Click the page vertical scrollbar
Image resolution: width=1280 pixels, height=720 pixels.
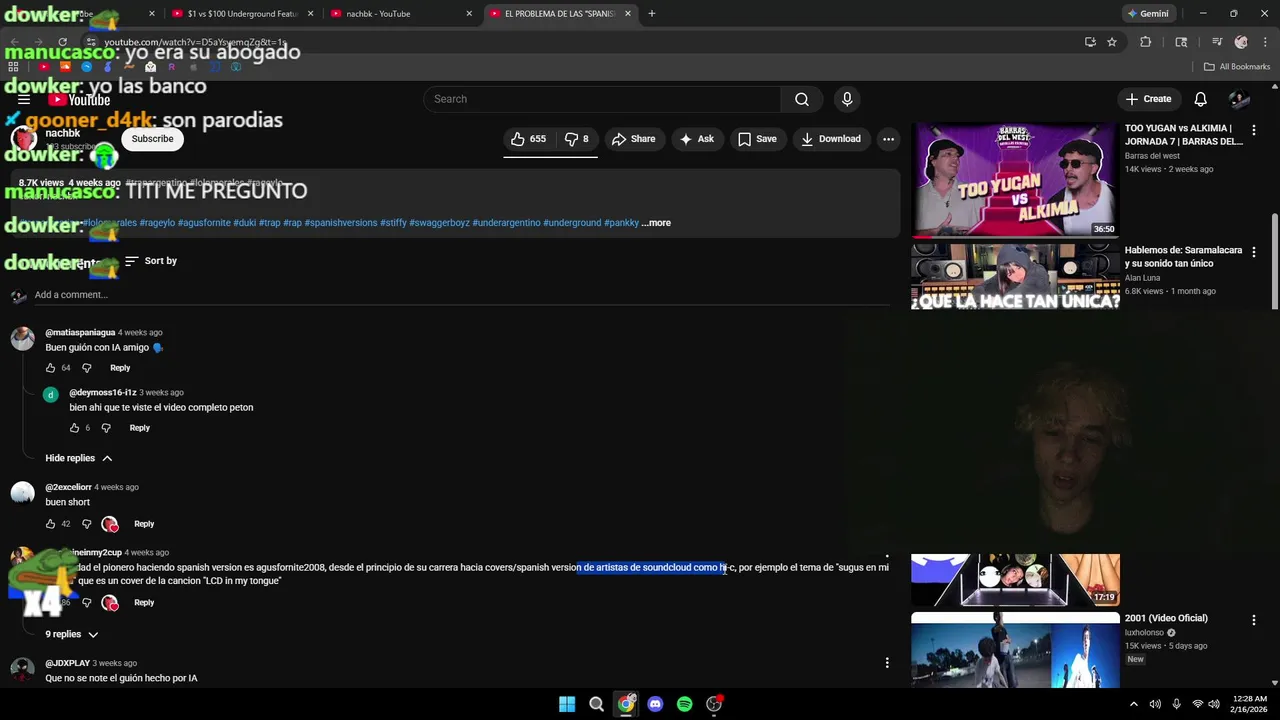pyautogui.click(x=1274, y=262)
